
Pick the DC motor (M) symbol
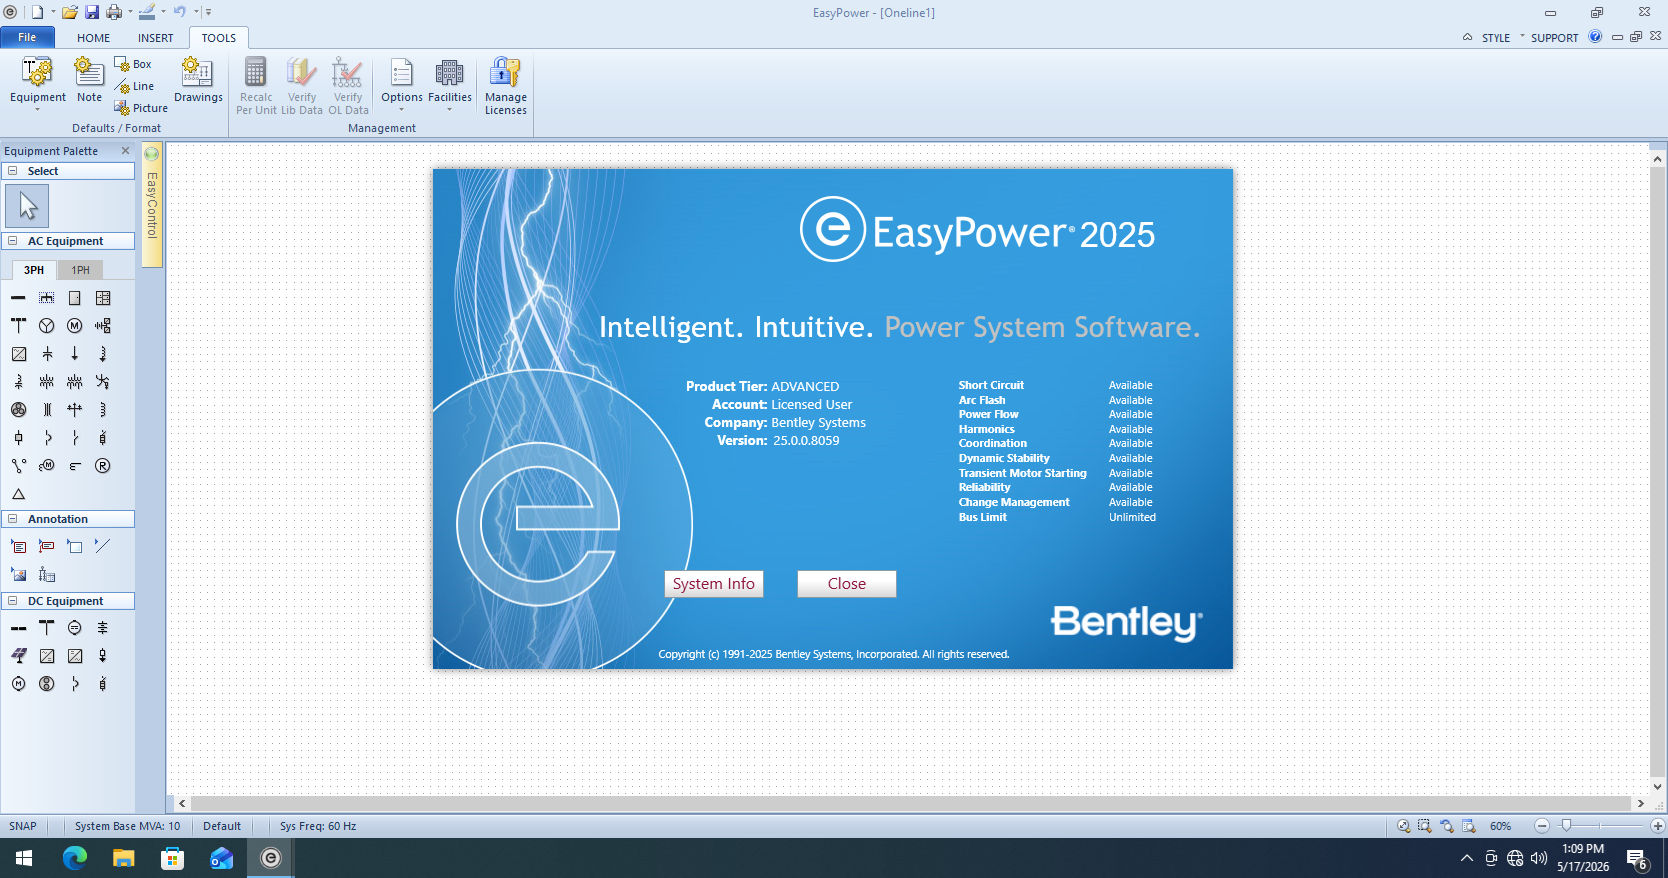tap(18, 684)
